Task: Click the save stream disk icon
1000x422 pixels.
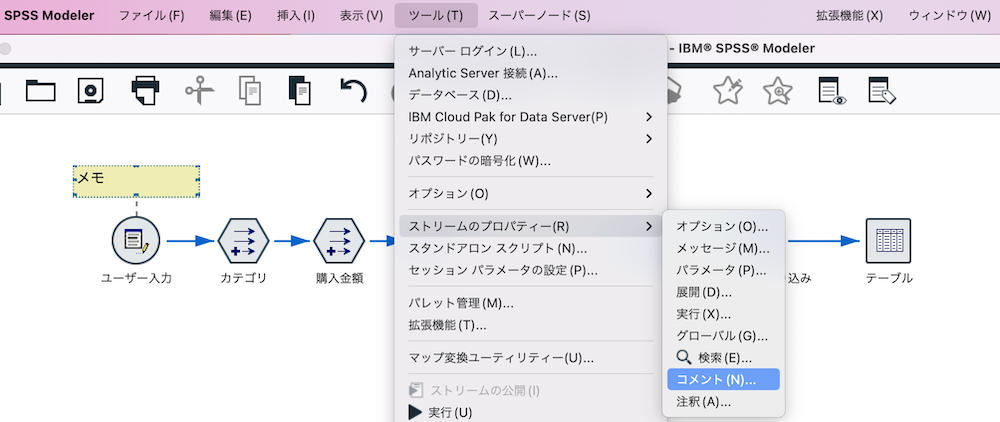Action: [x=91, y=91]
